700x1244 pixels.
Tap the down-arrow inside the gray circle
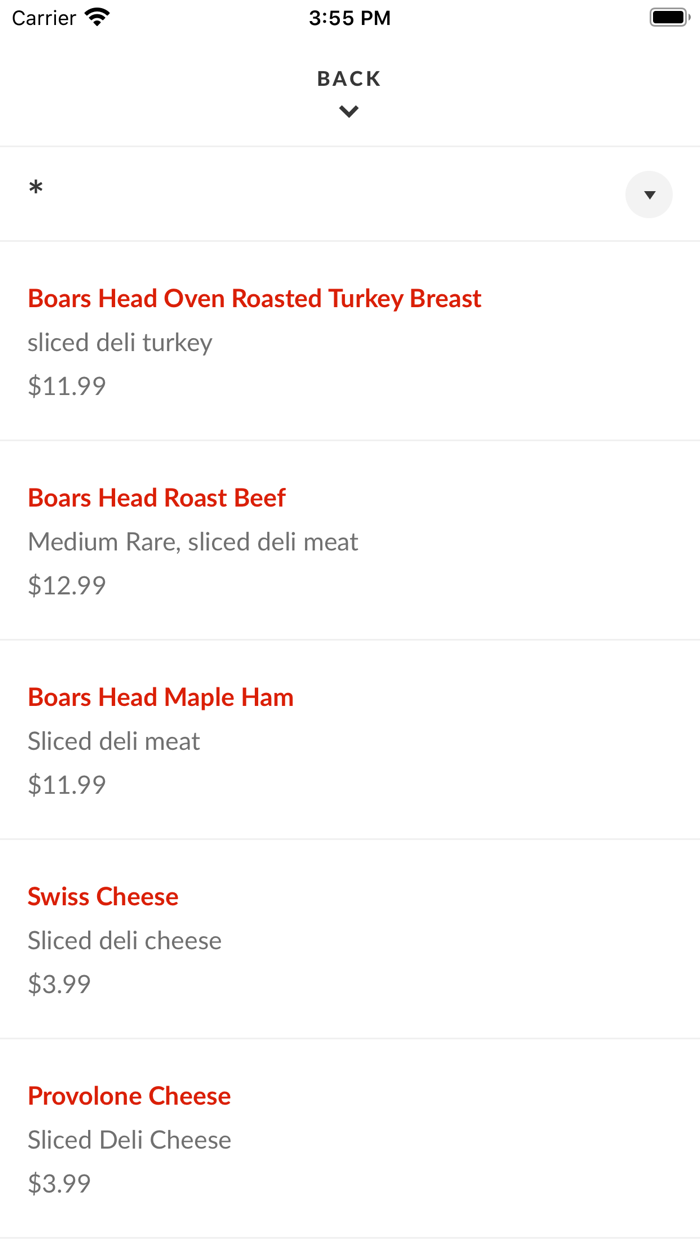(x=648, y=194)
